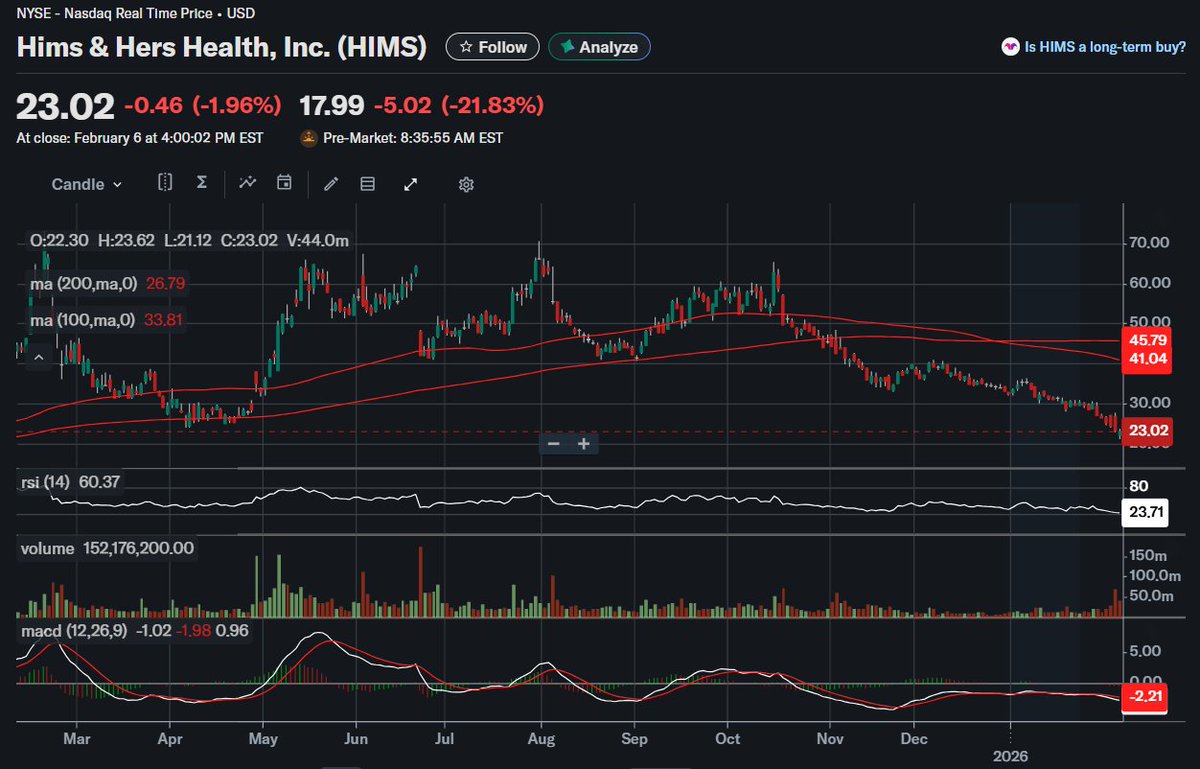Viewport: 1200px width, 769px height.
Task: Click the O:22.30 open value readout
Action: pyautogui.click(x=57, y=240)
